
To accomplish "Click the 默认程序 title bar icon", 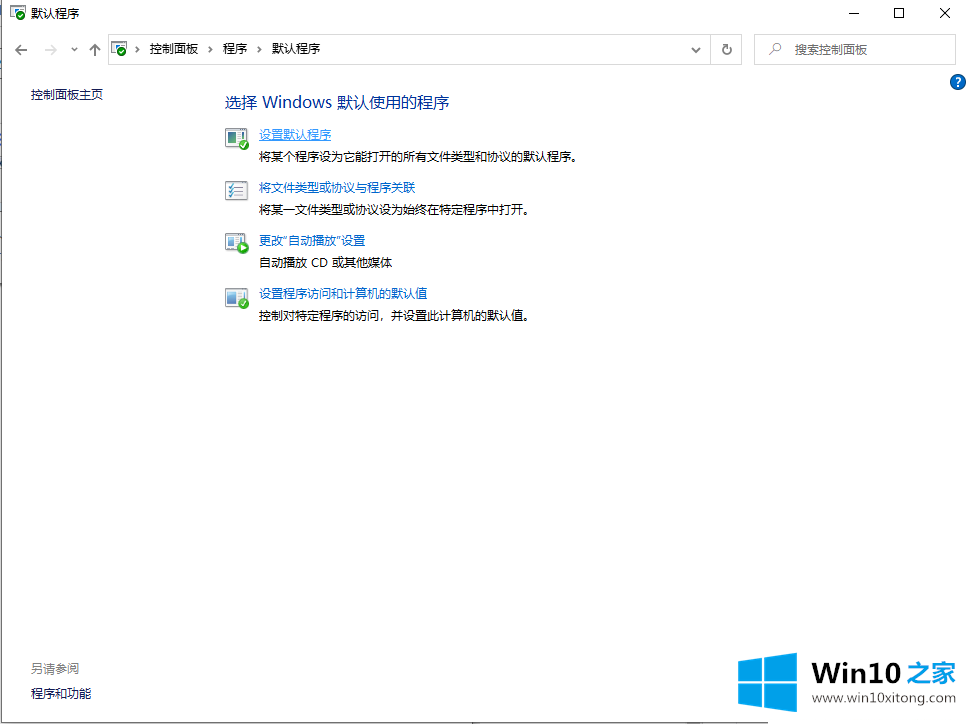I will point(18,13).
